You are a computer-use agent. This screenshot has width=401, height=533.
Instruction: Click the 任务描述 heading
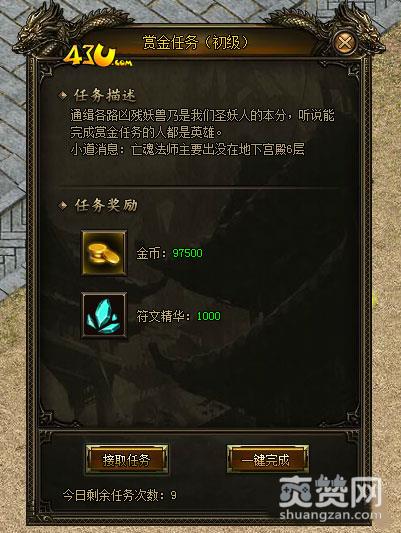point(105,95)
